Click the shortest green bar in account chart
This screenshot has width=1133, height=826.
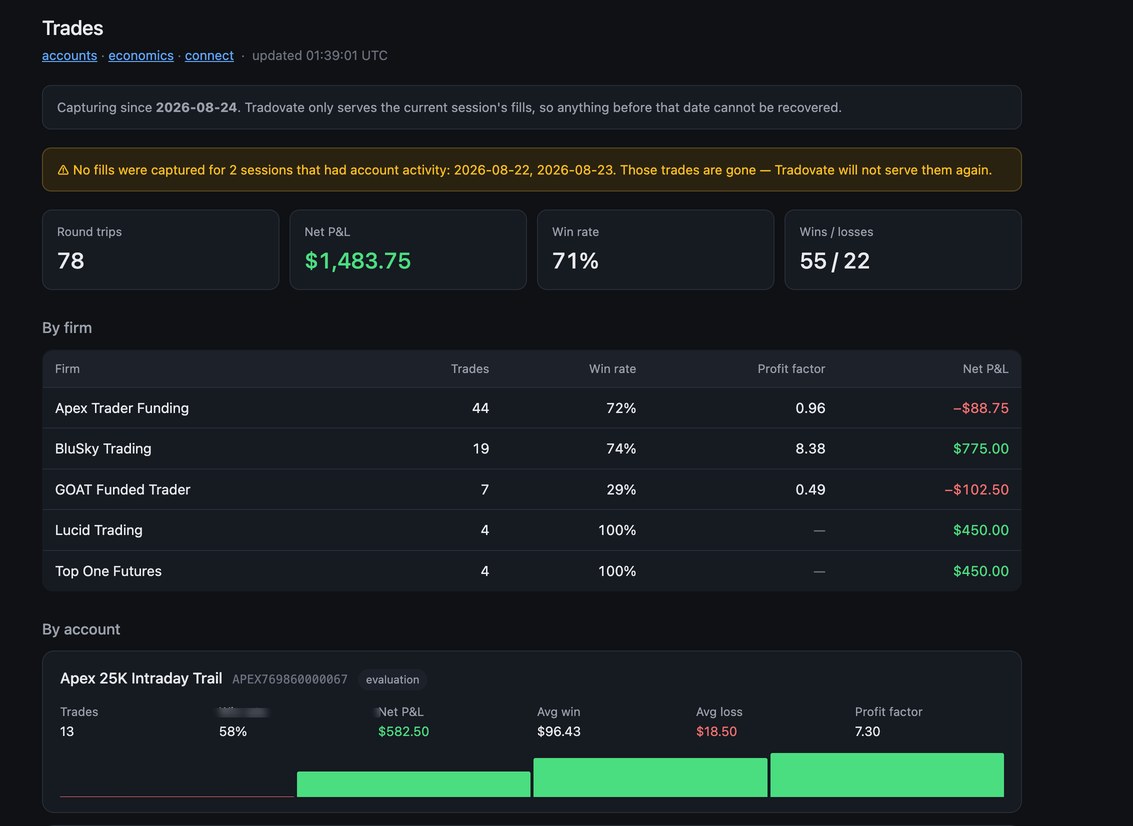413,784
